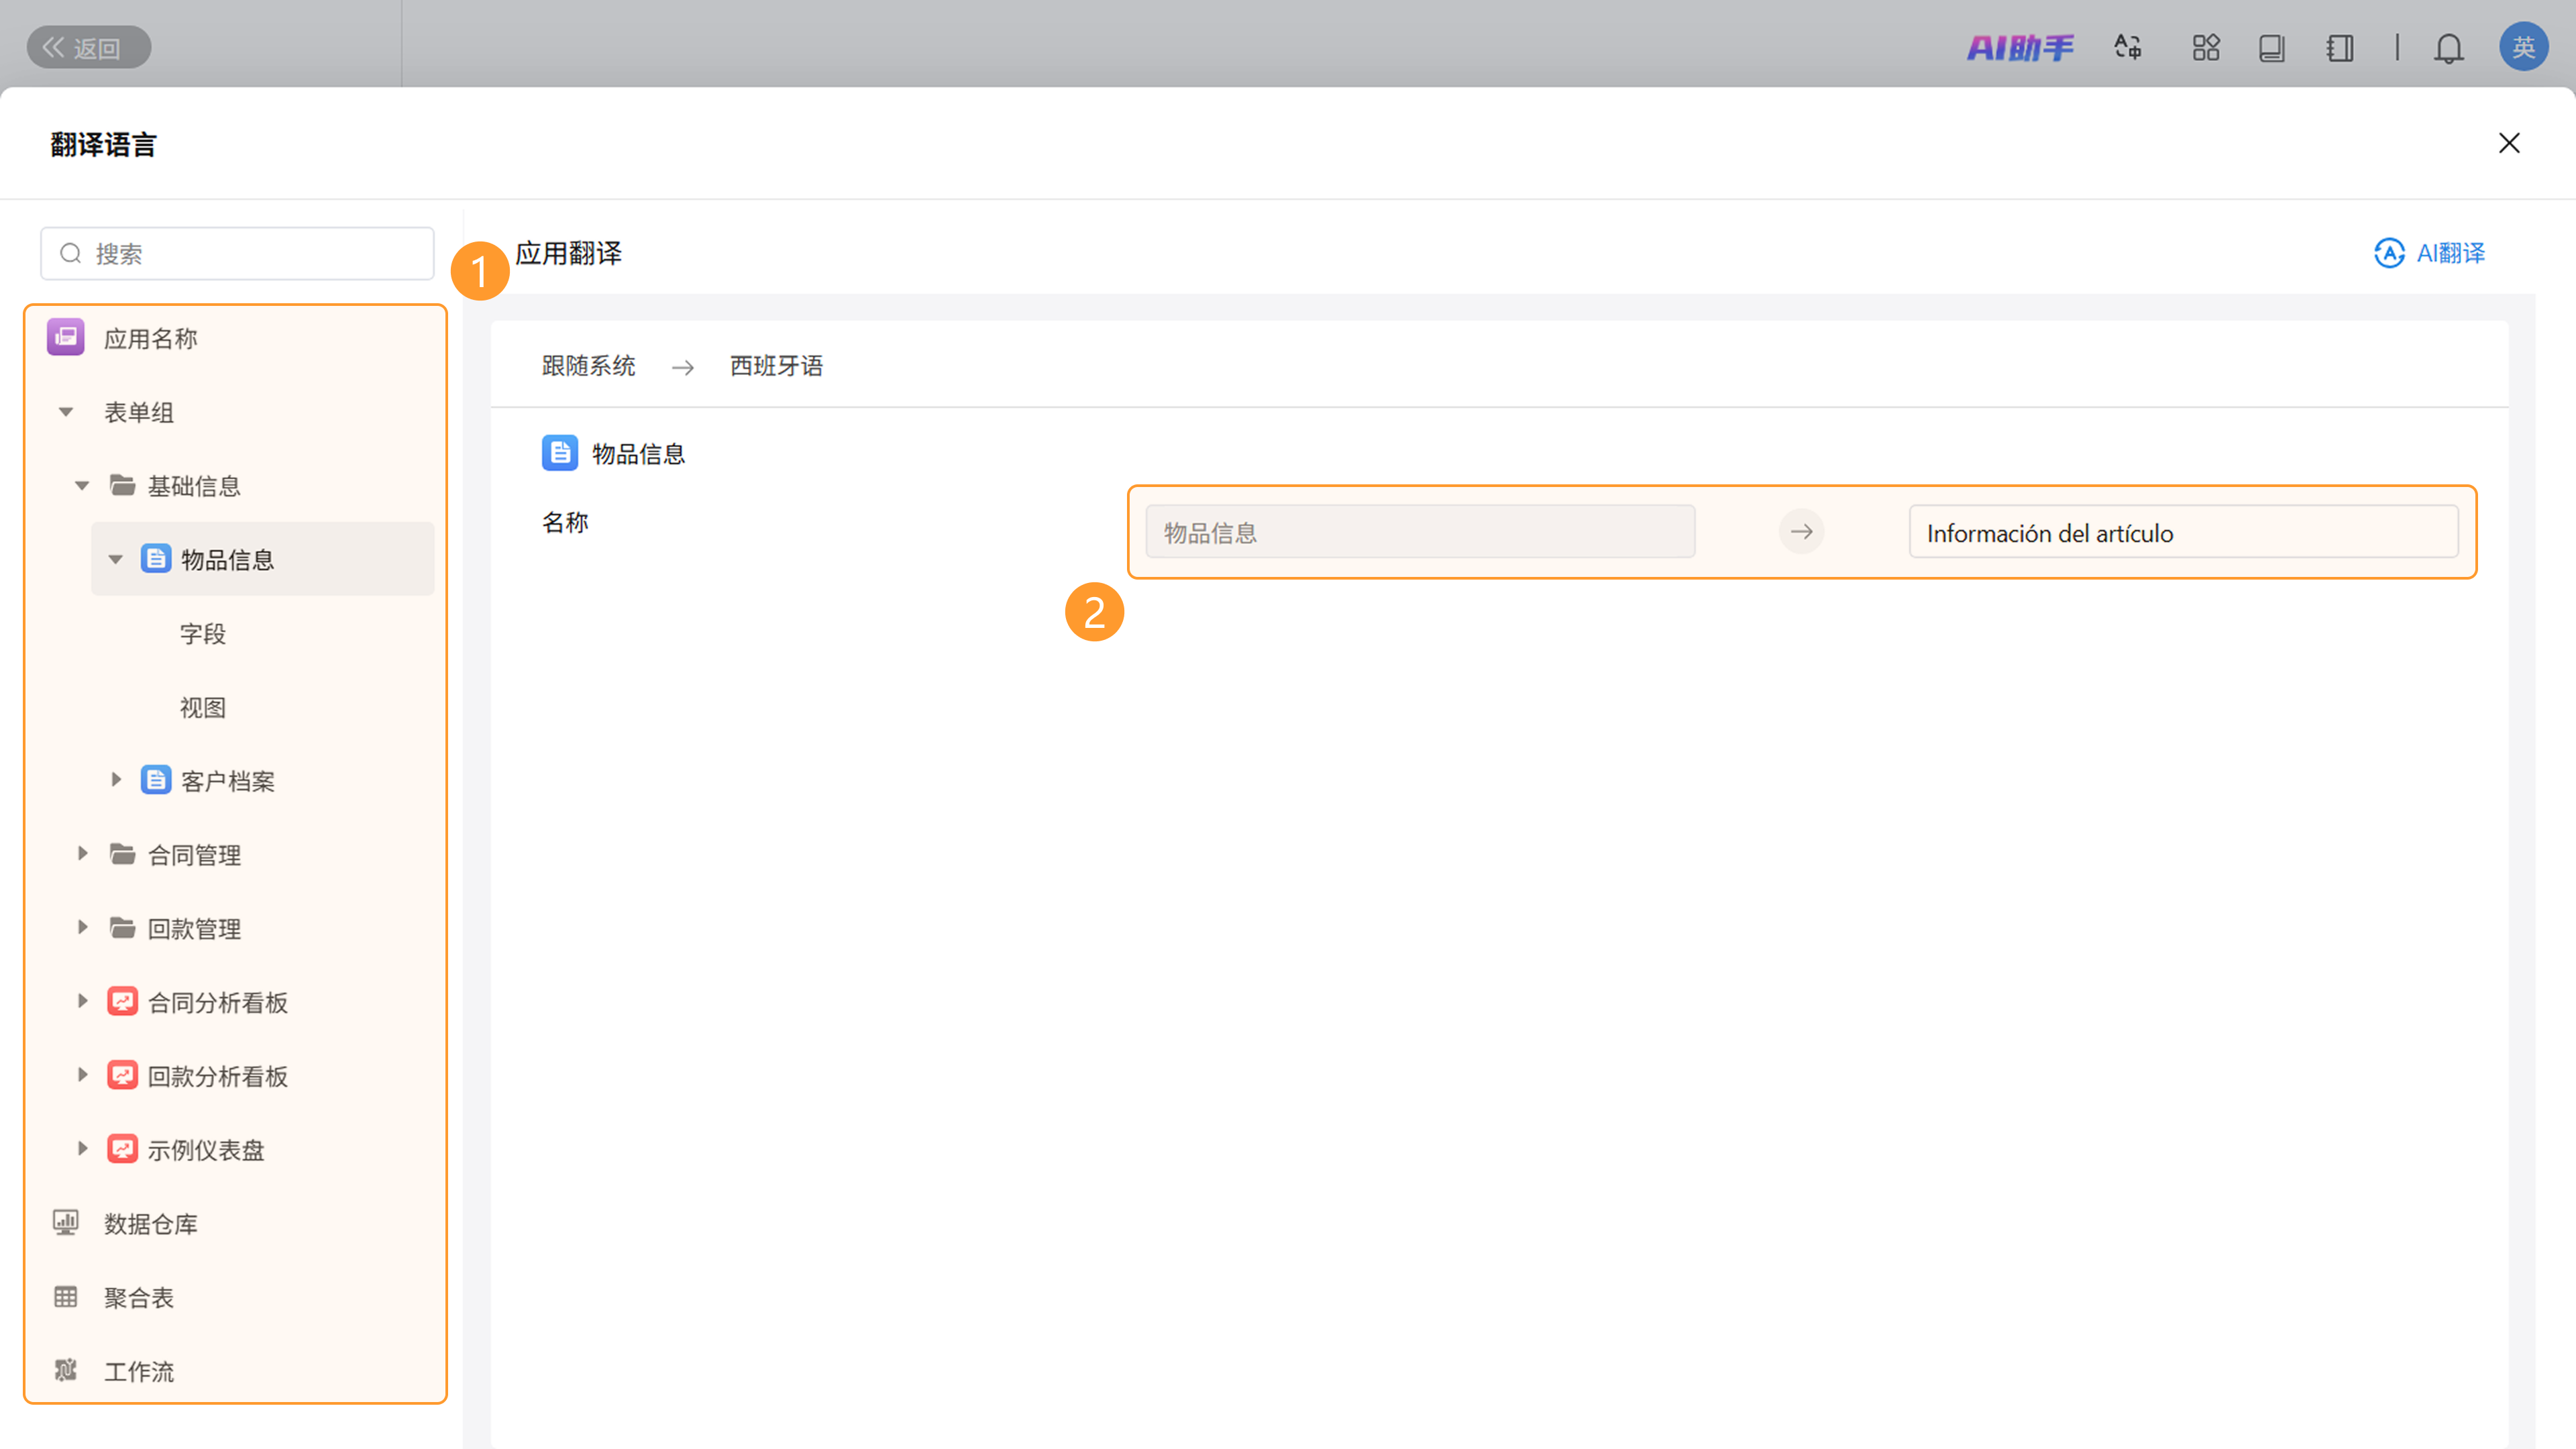Open the 聚合表 sidebar item

tap(139, 1298)
